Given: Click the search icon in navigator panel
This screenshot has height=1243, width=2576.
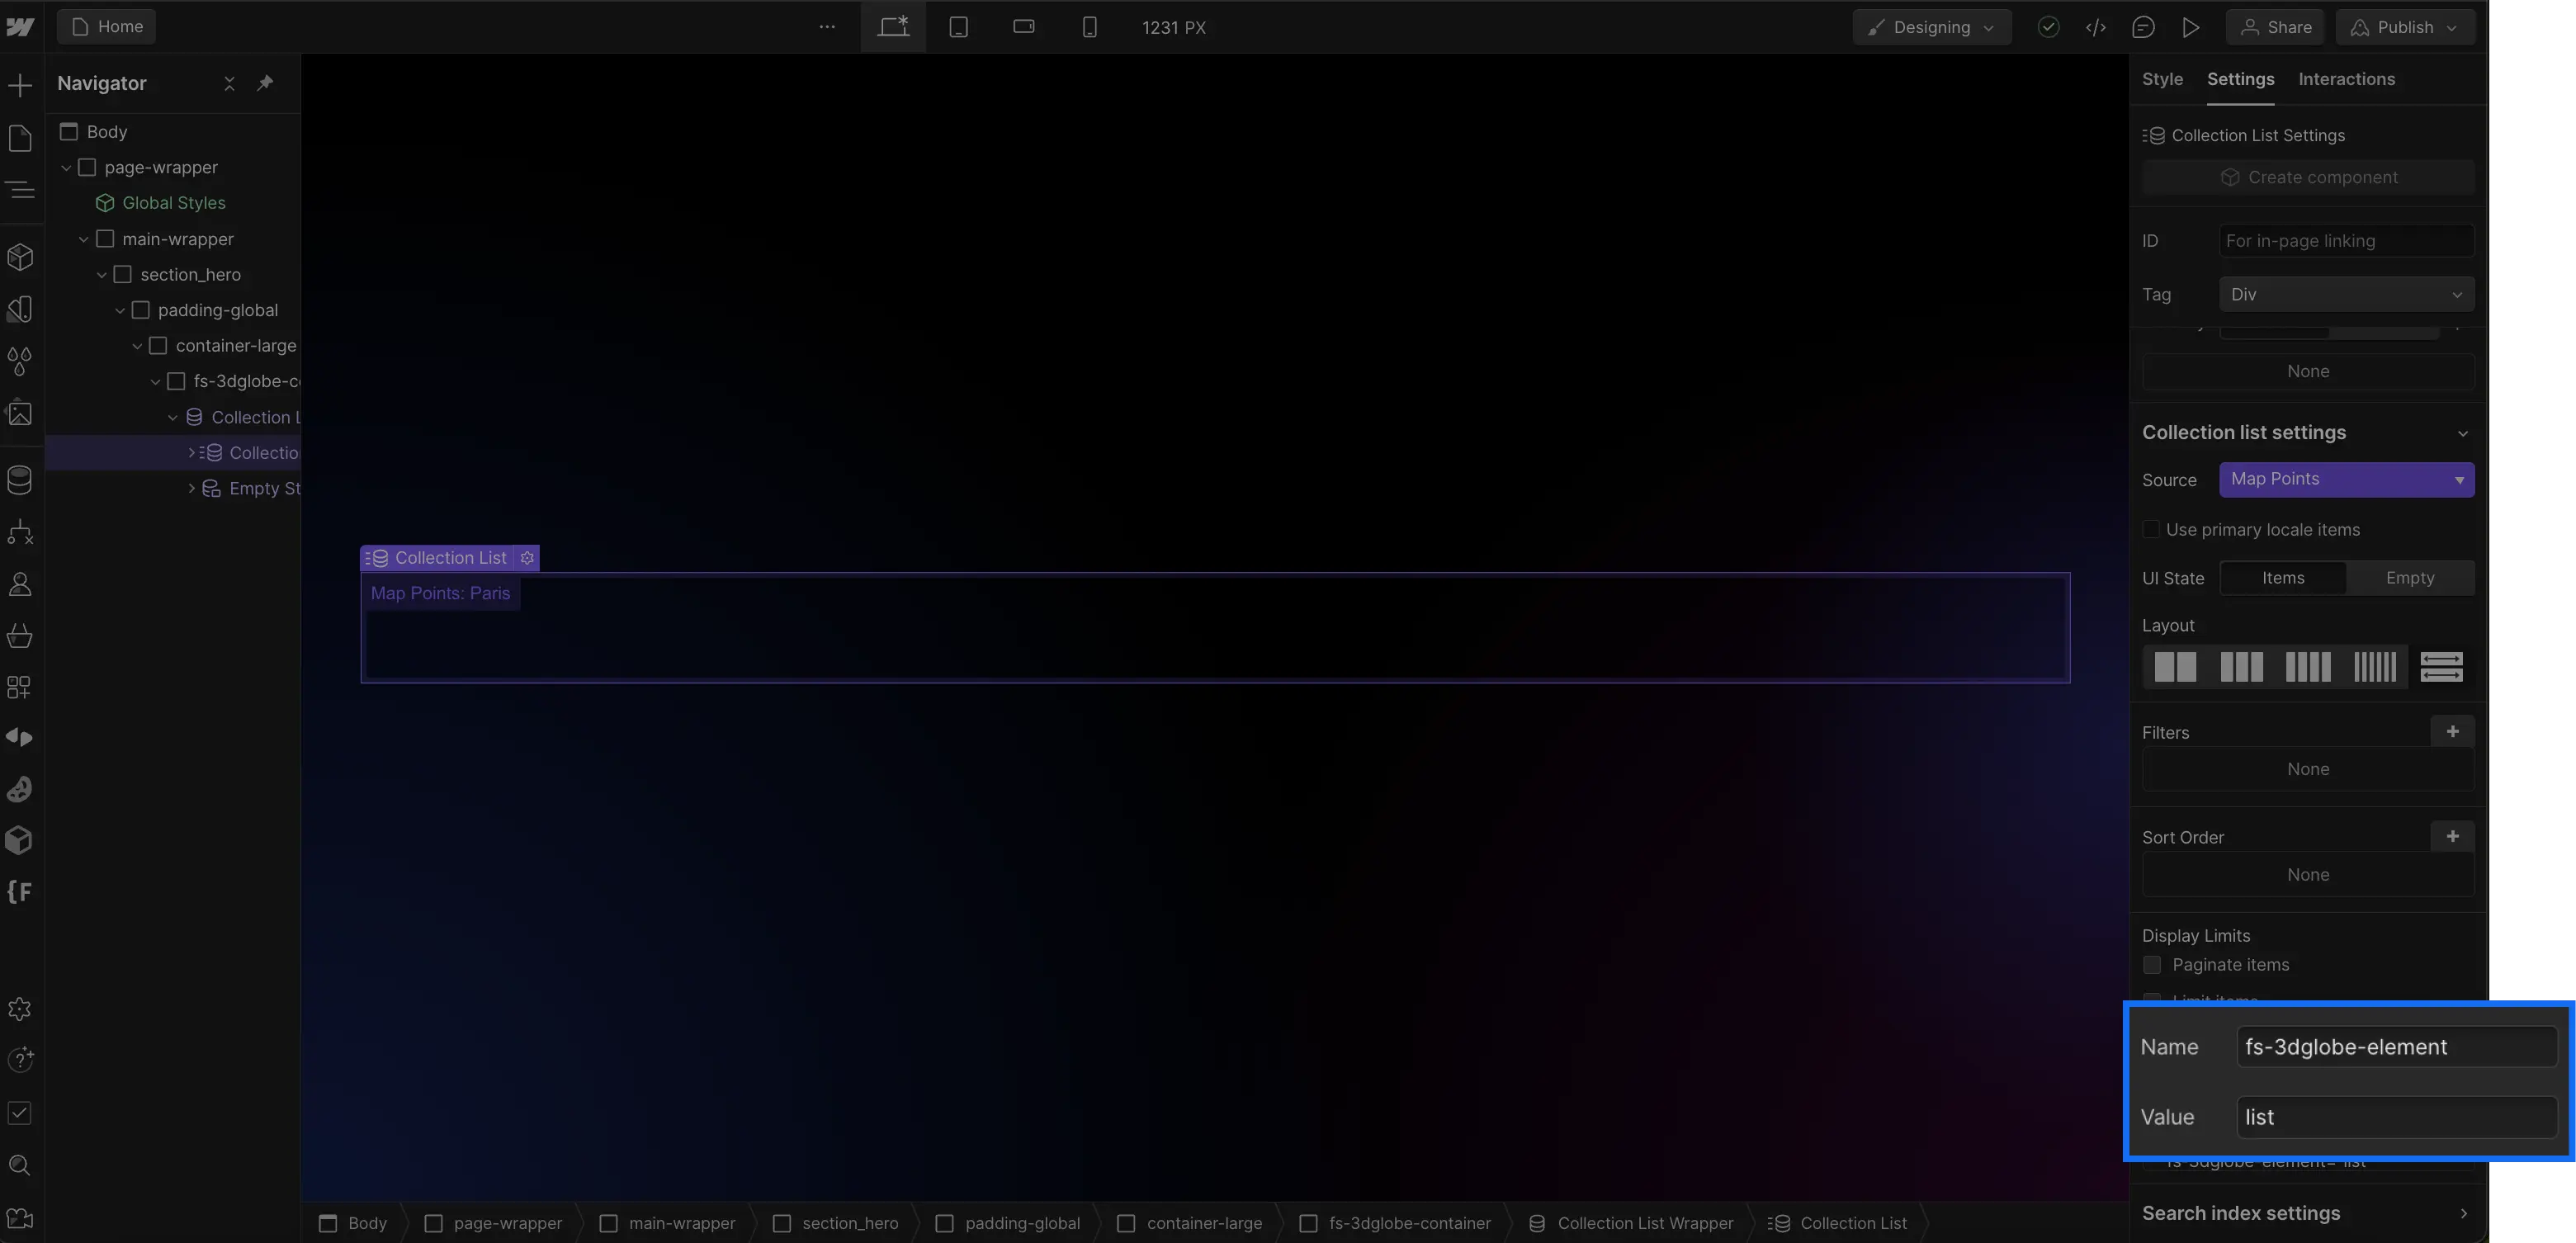Looking at the screenshot, I should tap(20, 1165).
